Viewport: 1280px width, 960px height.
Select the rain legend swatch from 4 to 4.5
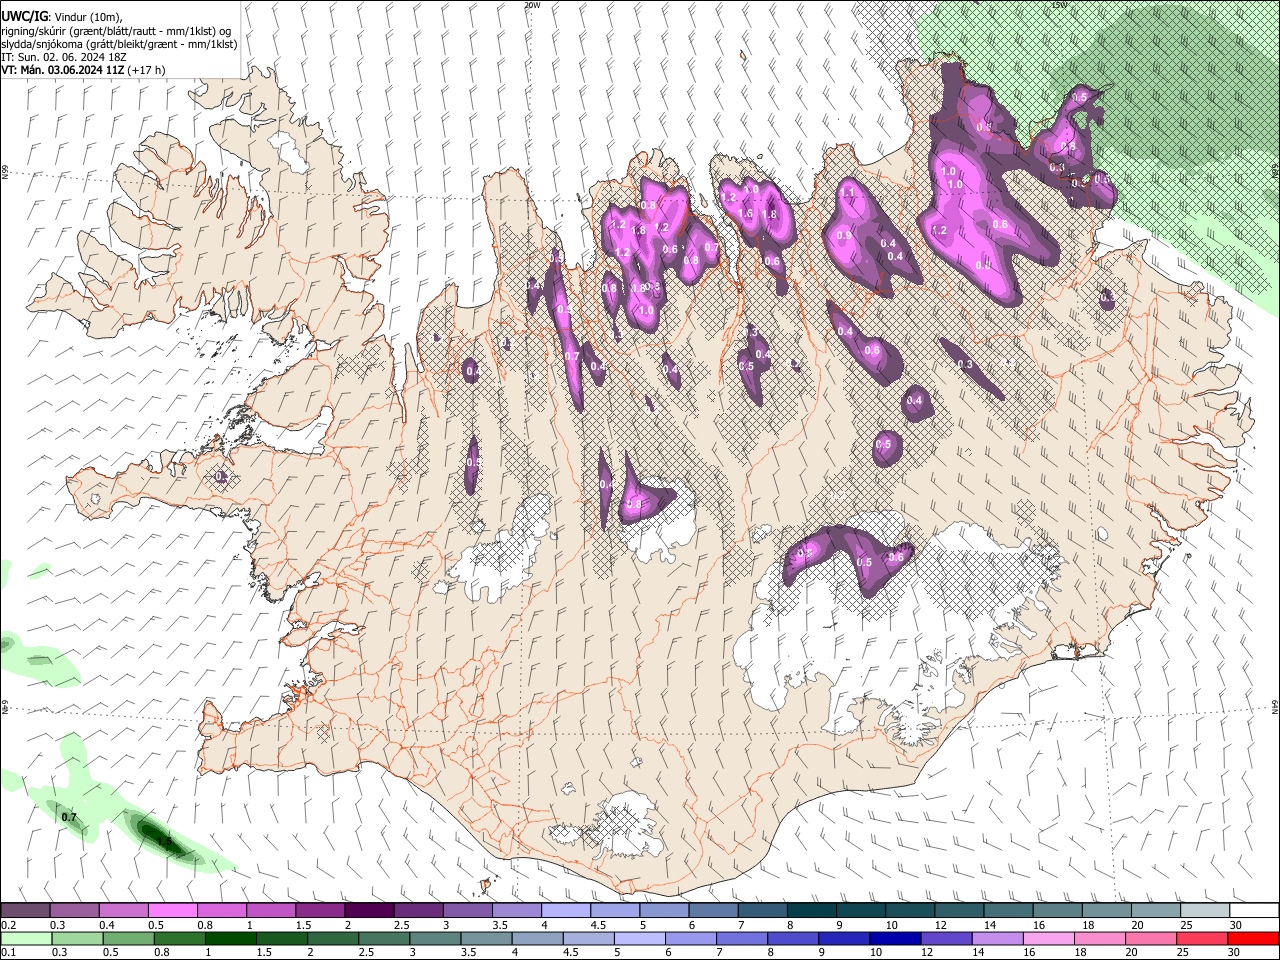[536, 938]
